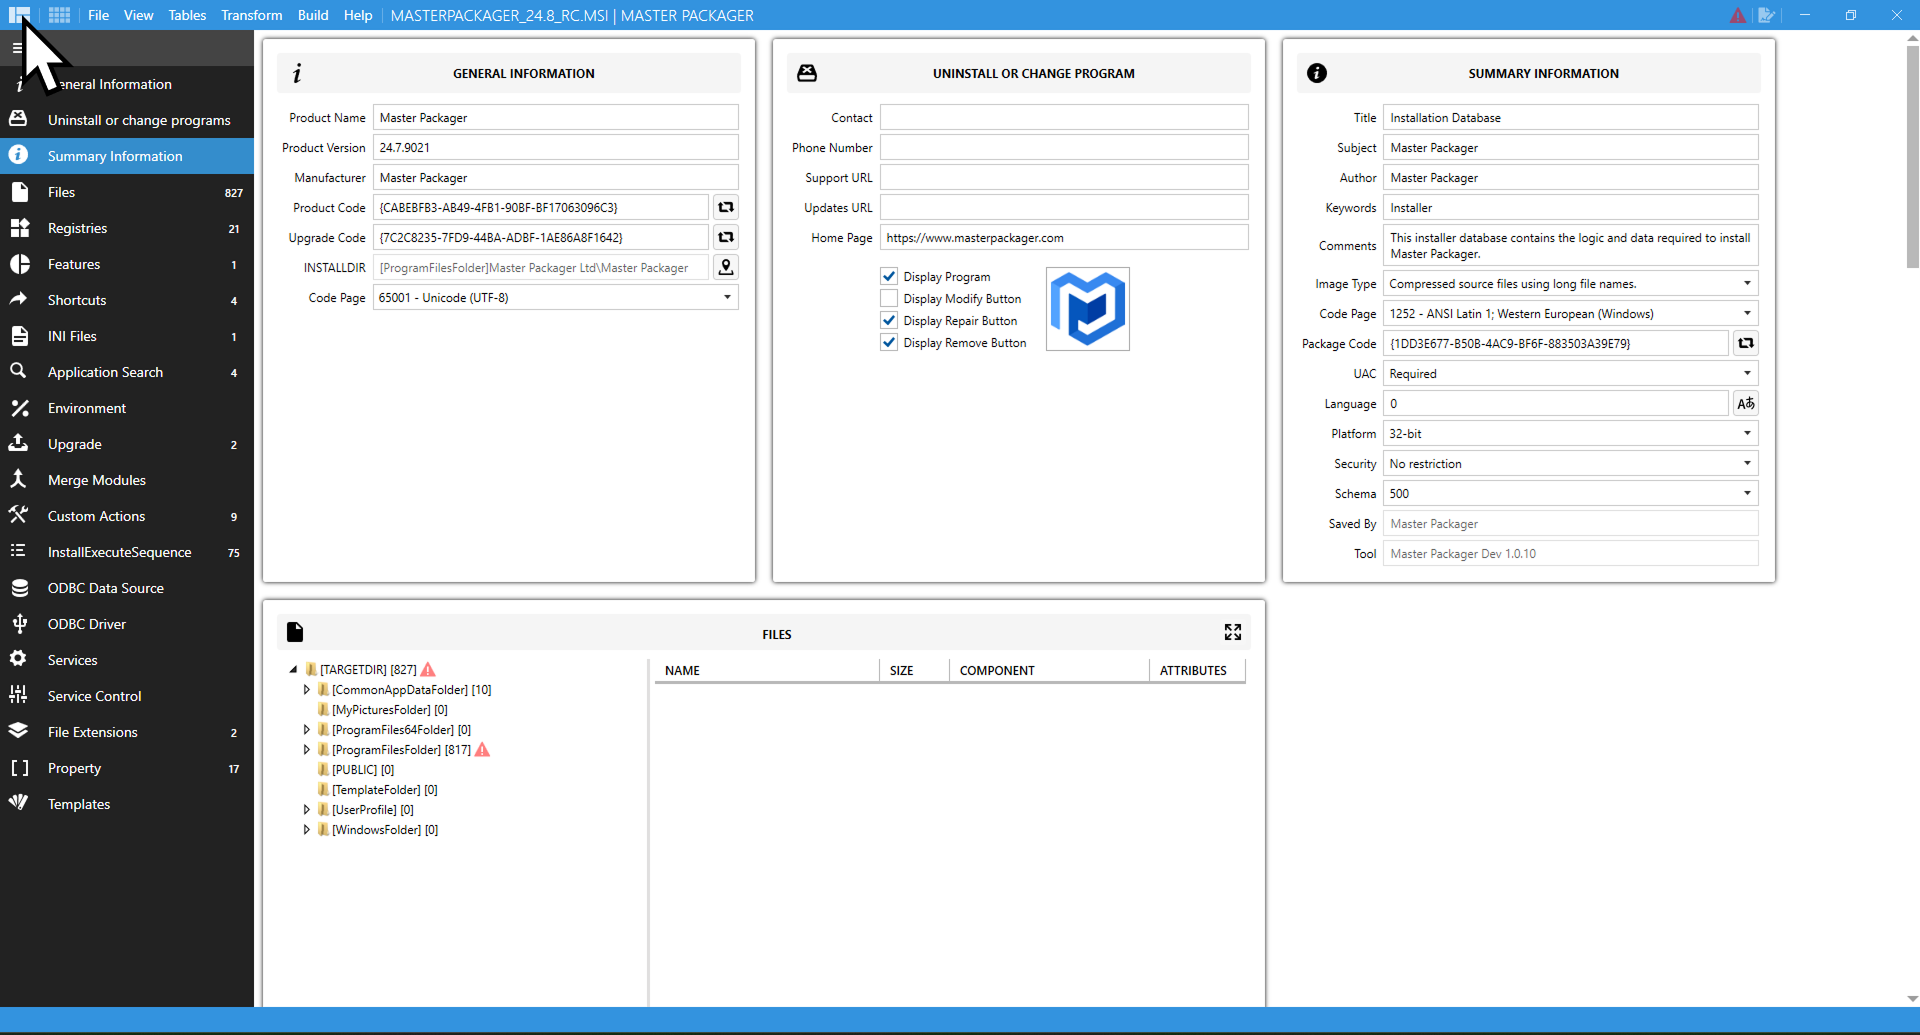This screenshot has width=1920, height=1035.
Task: Open the UAC dropdown
Action: (1747, 373)
